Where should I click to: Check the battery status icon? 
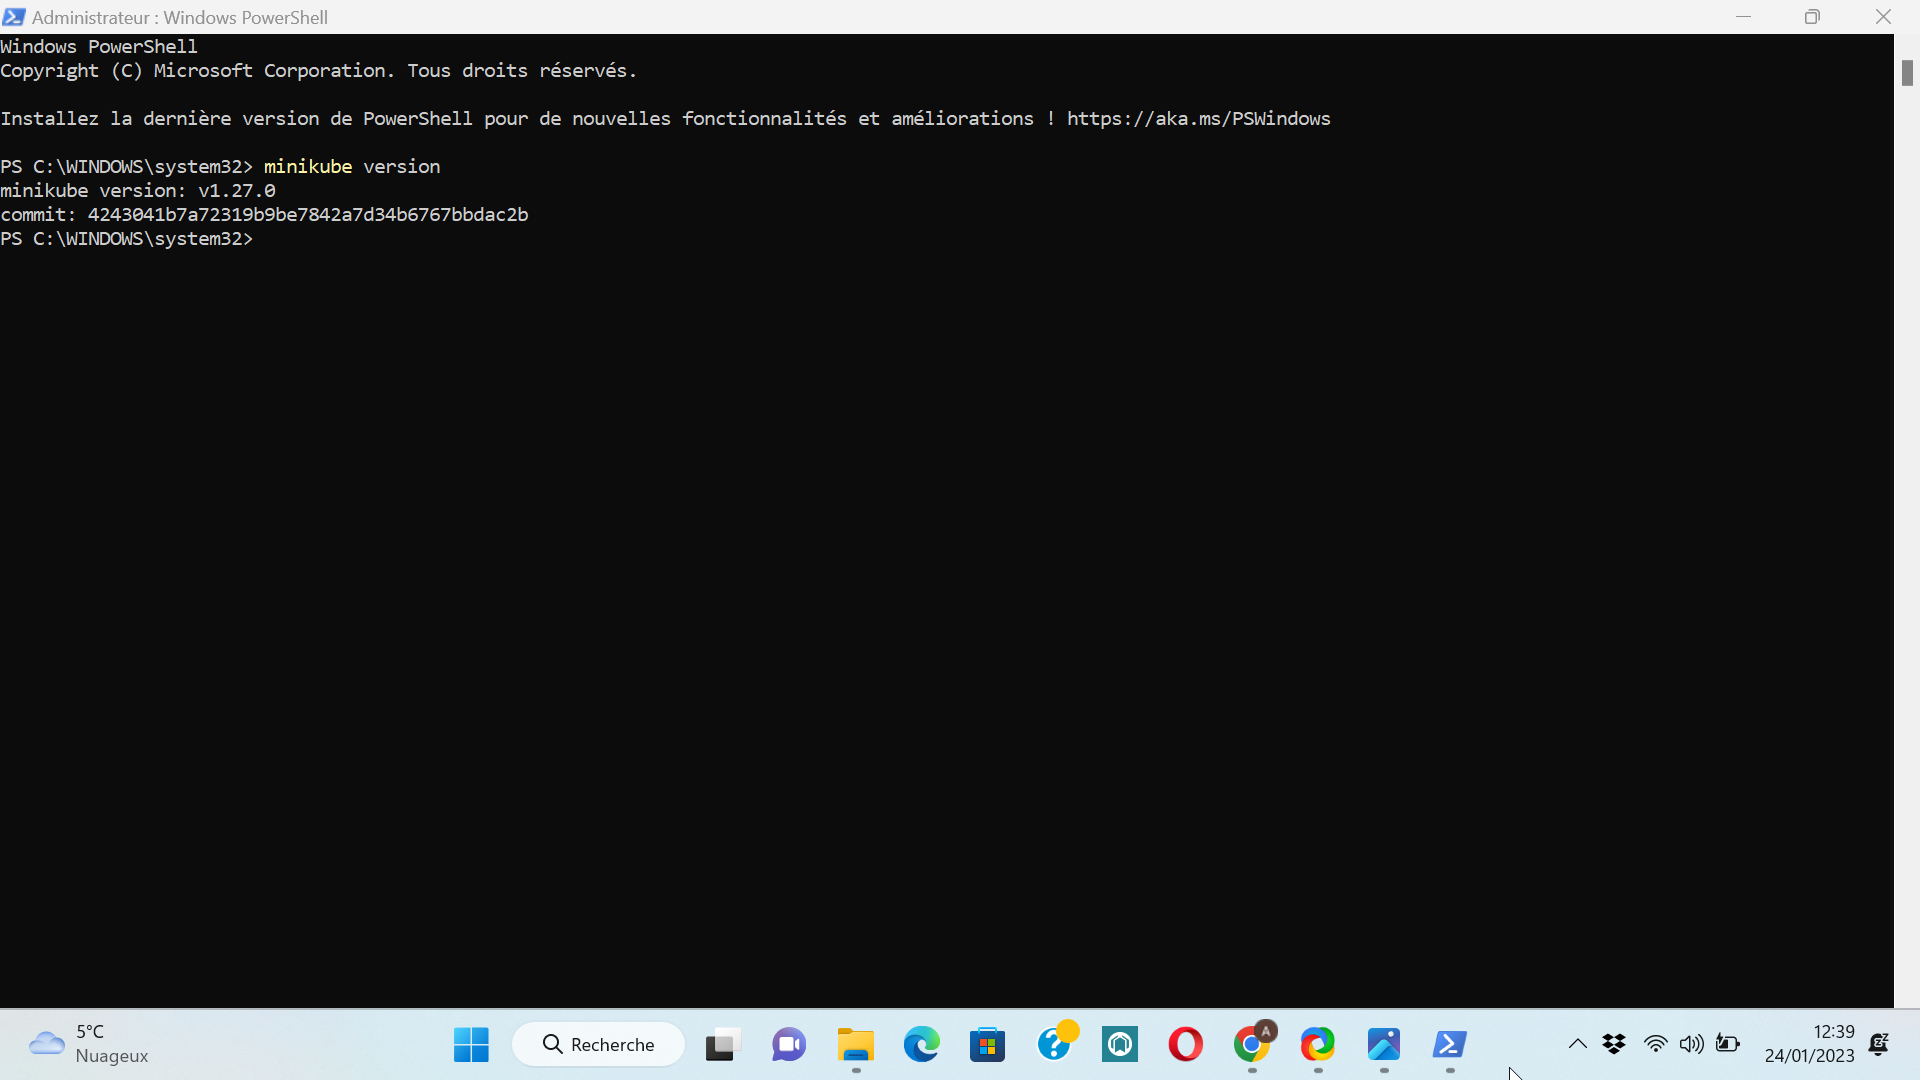[x=1728, y=1044]
